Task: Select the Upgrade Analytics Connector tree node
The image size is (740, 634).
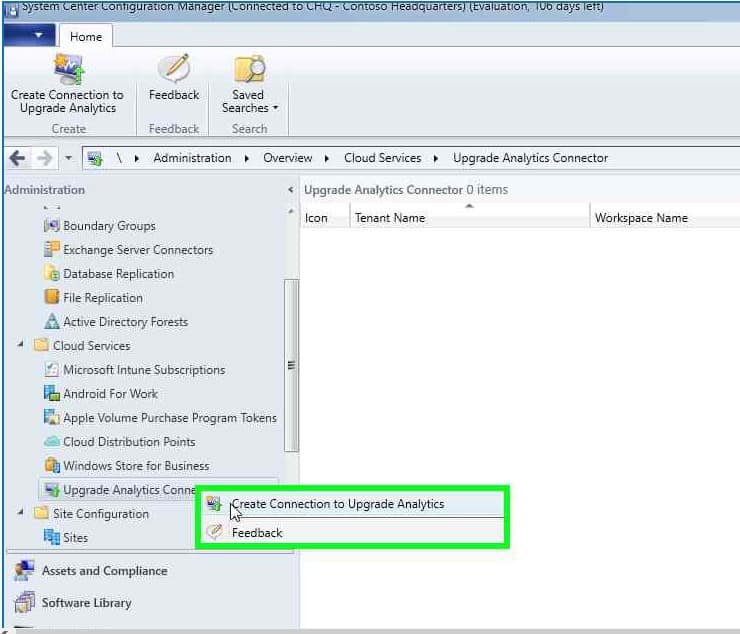Action: tap(129, 490)
